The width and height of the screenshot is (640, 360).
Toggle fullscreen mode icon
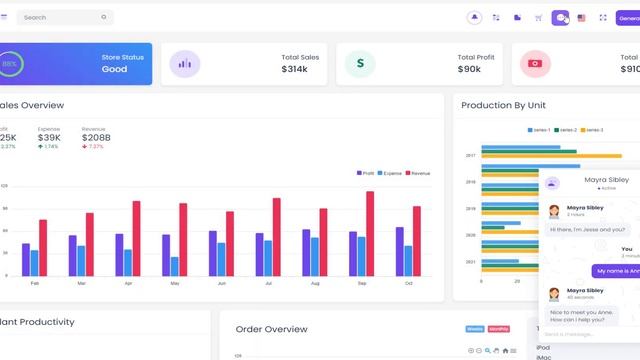603,18
